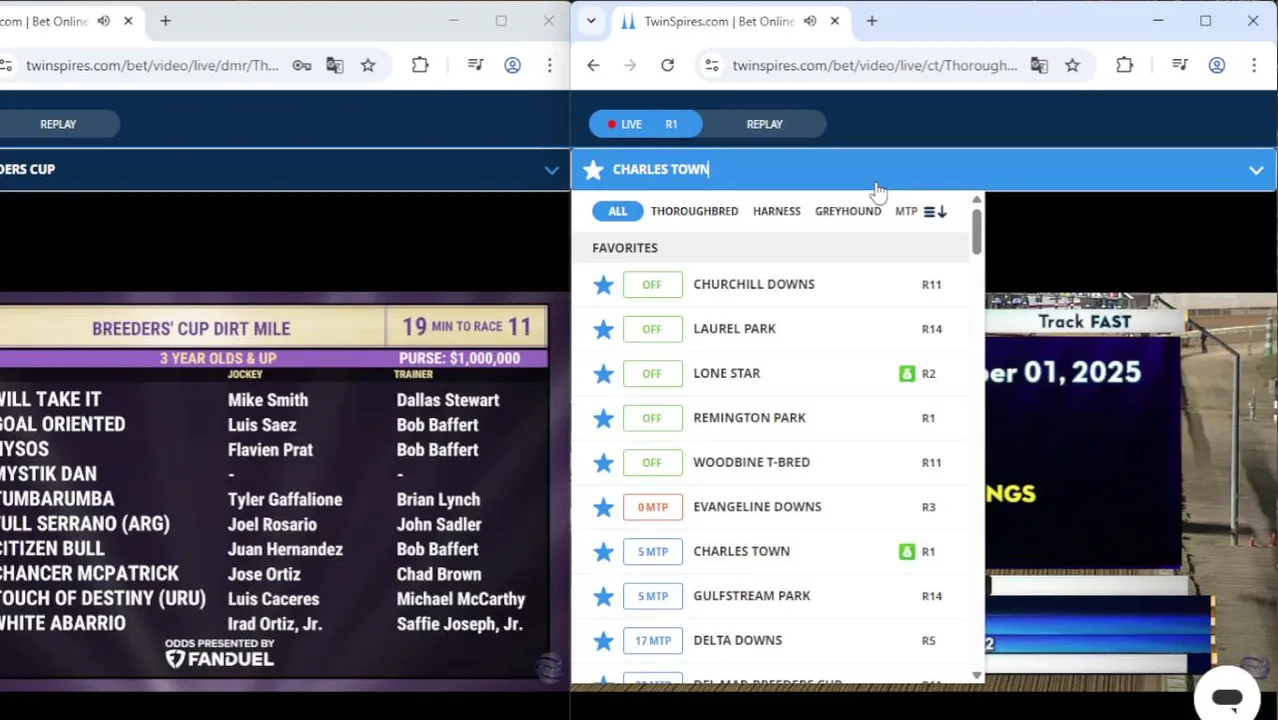Screen dimensions: 1278x720
Task: Switch to Replay tab in right window
Action: (764, 124)
